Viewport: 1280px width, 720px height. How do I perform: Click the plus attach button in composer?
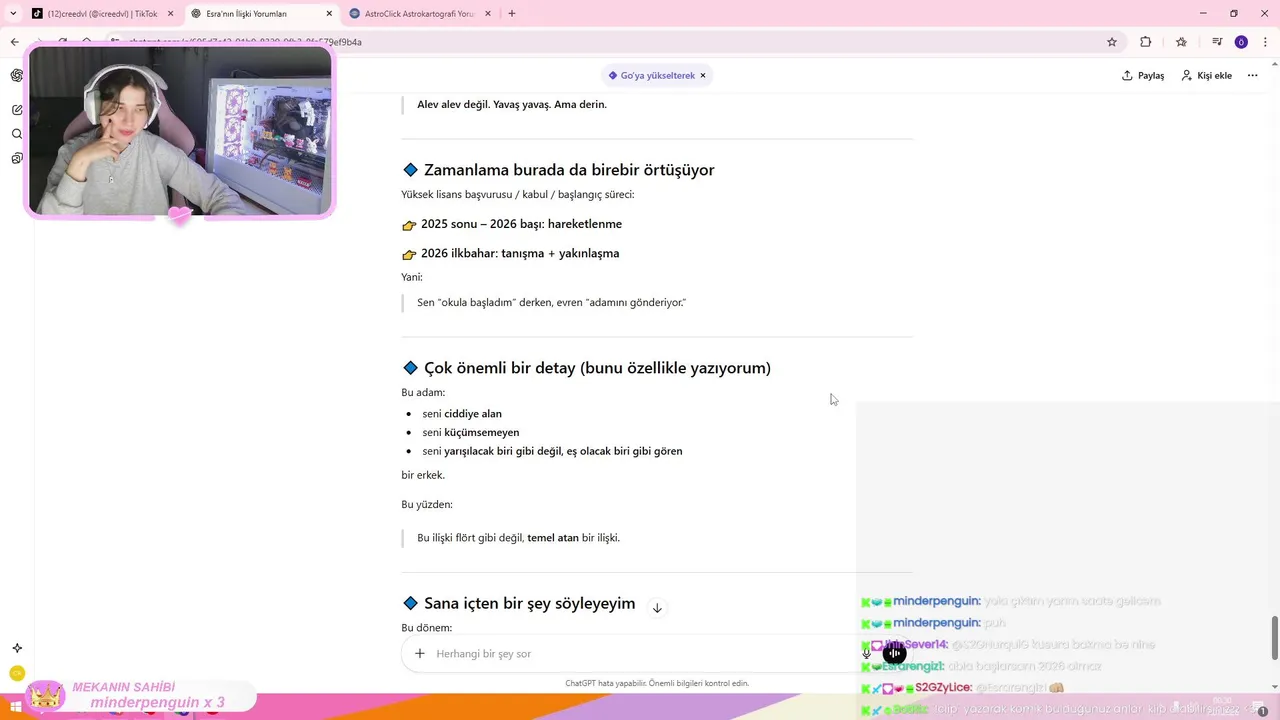click(420, 654)
